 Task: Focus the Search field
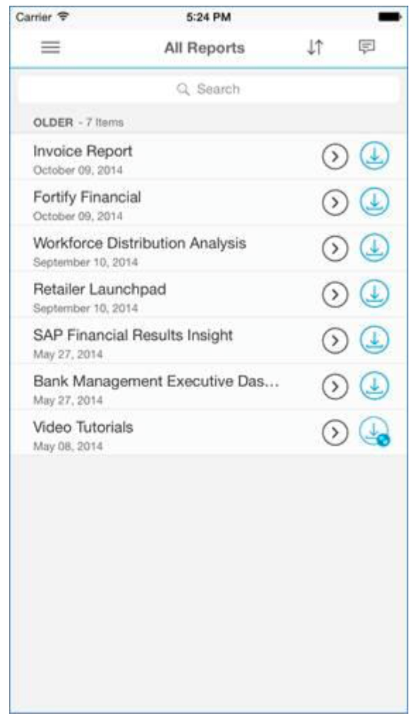209,89
